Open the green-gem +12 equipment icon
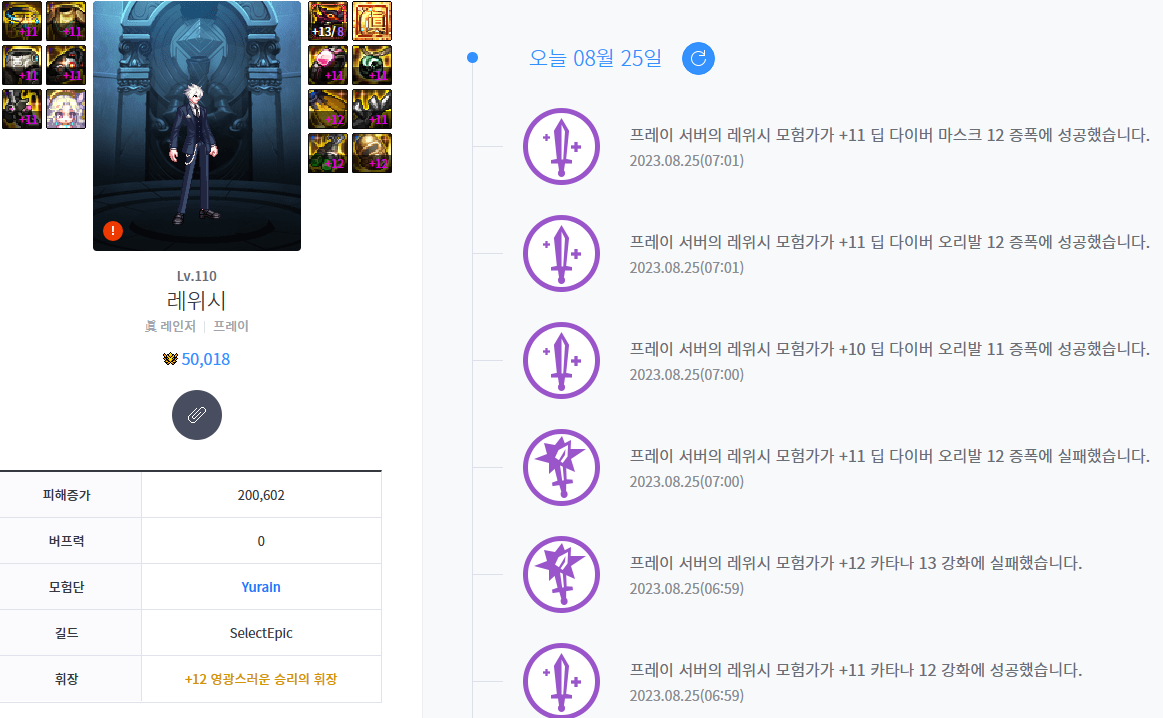 tap(328, 153)
